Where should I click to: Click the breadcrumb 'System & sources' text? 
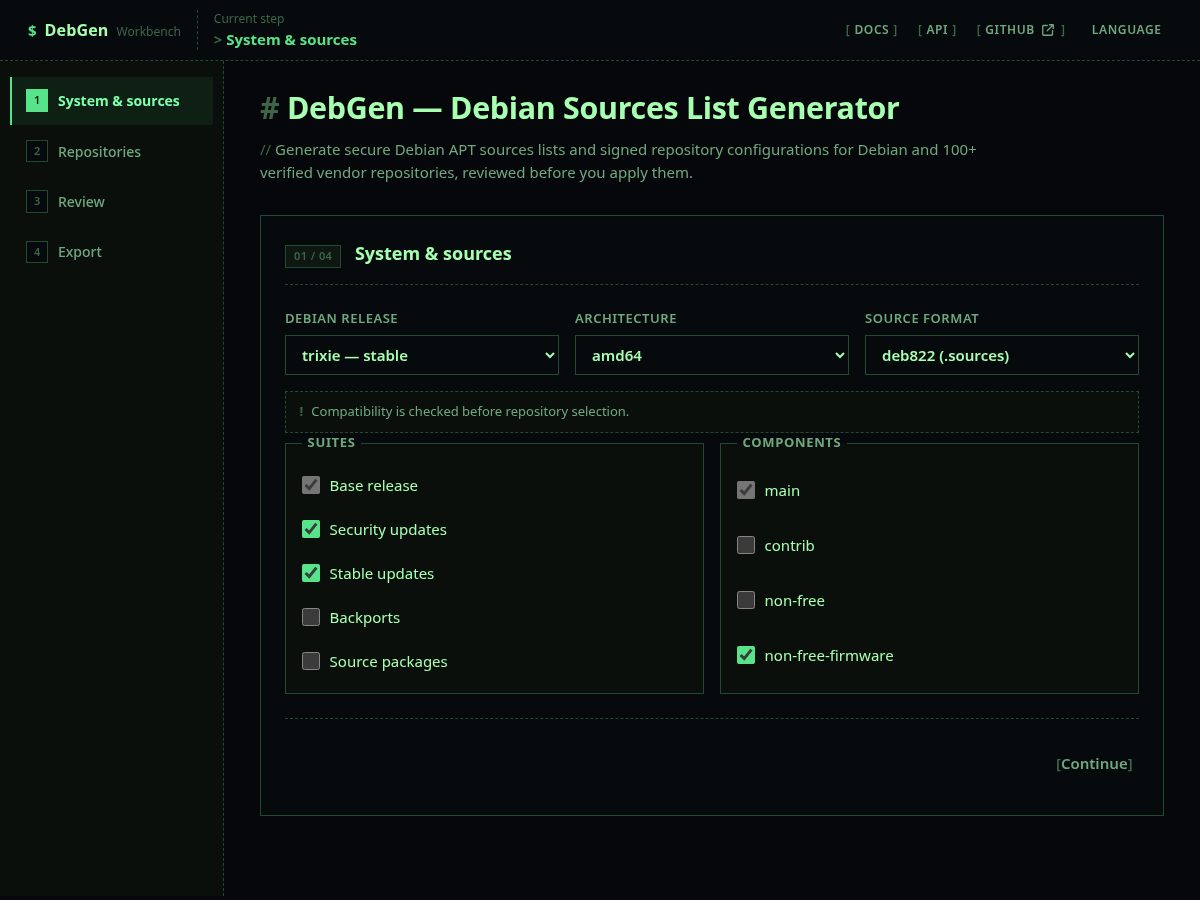coord(291,40)
